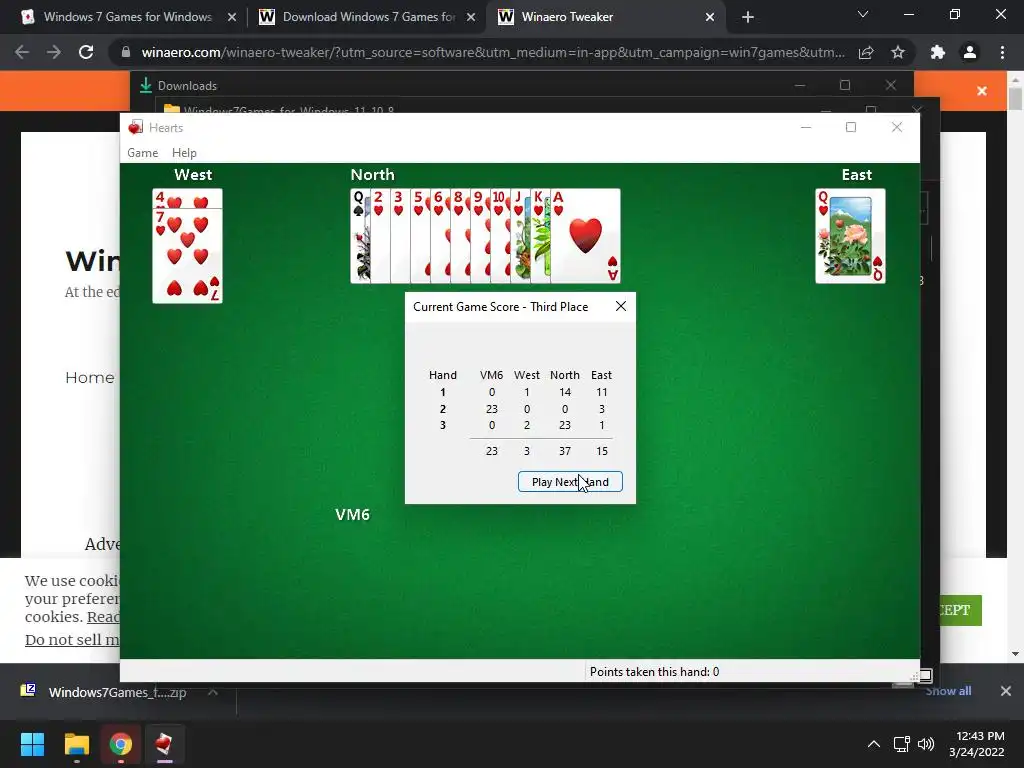1024x768 pixels.
Task: Dismiss the orange banner with X
Action: coord(982,91)
